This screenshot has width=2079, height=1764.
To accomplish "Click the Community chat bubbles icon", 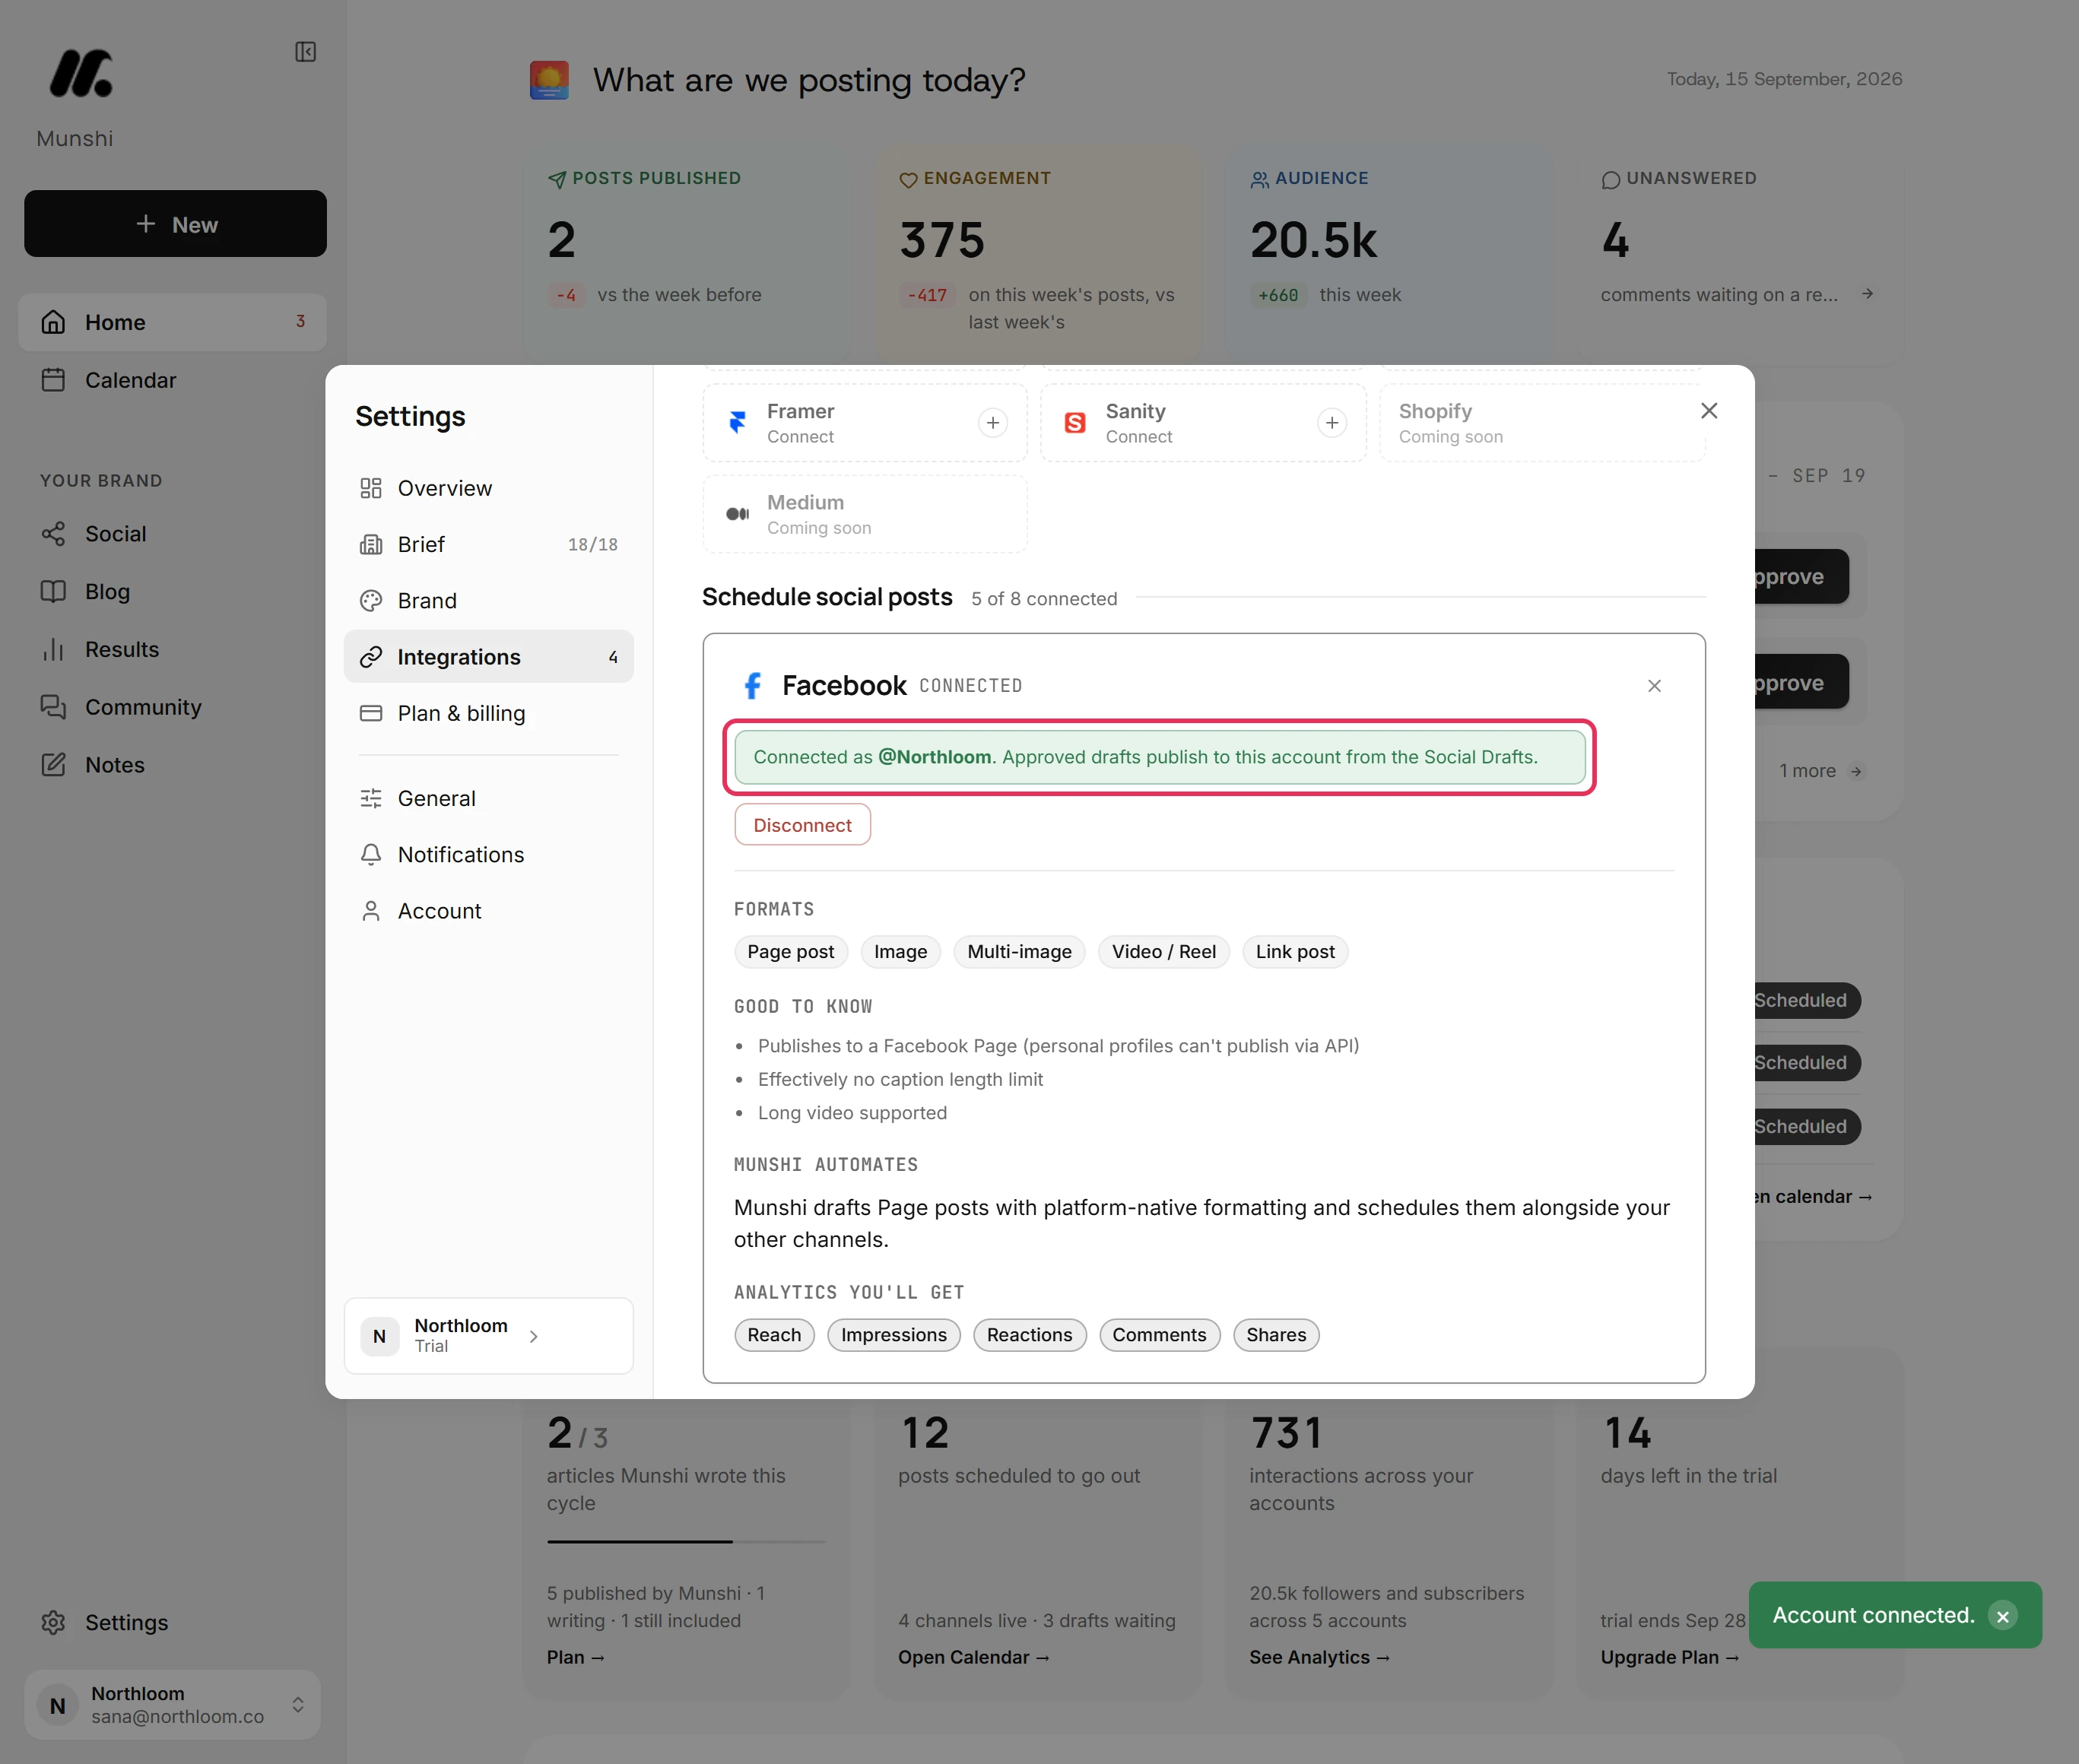I will point(53,707).
